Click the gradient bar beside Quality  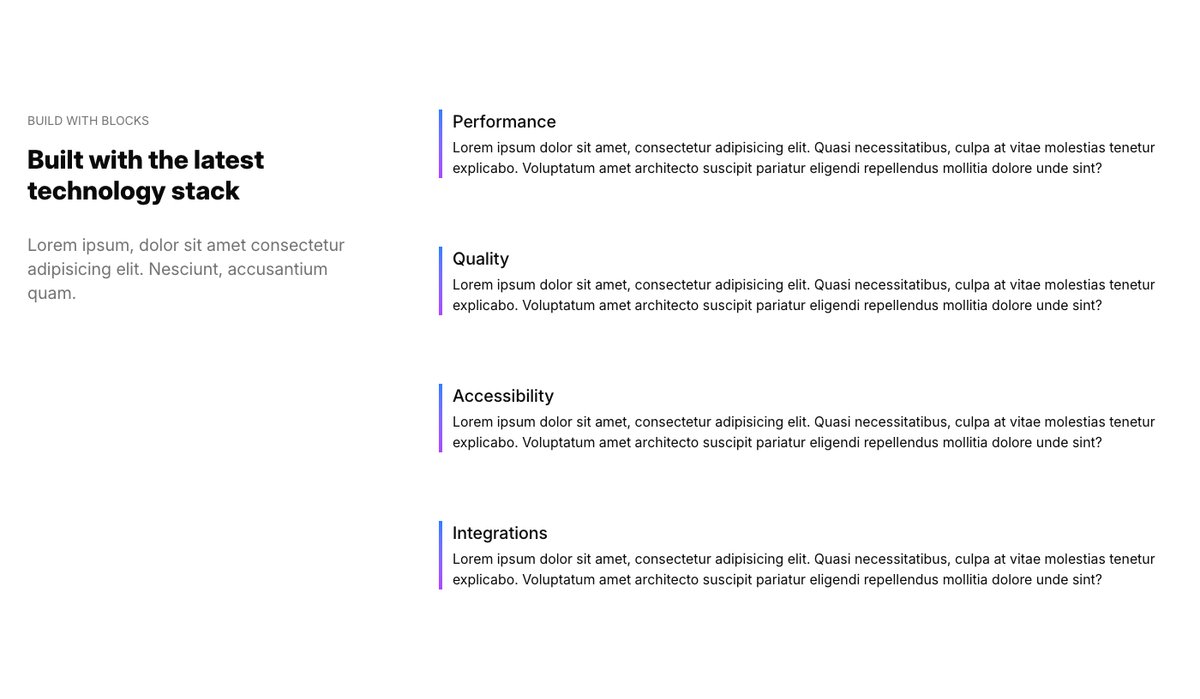pyautogui.click(x=440, y=281)
